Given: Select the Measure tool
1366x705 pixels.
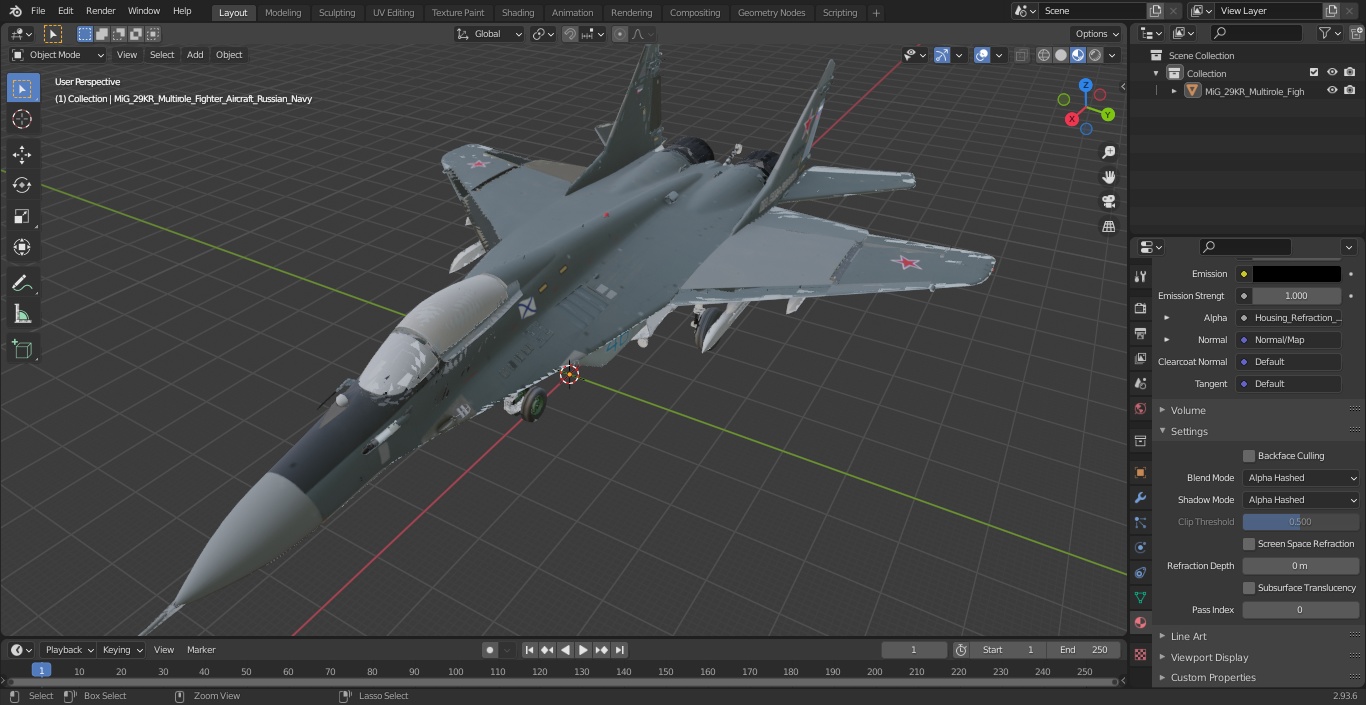Looking at the screenshot, I should tap(22, 315).
